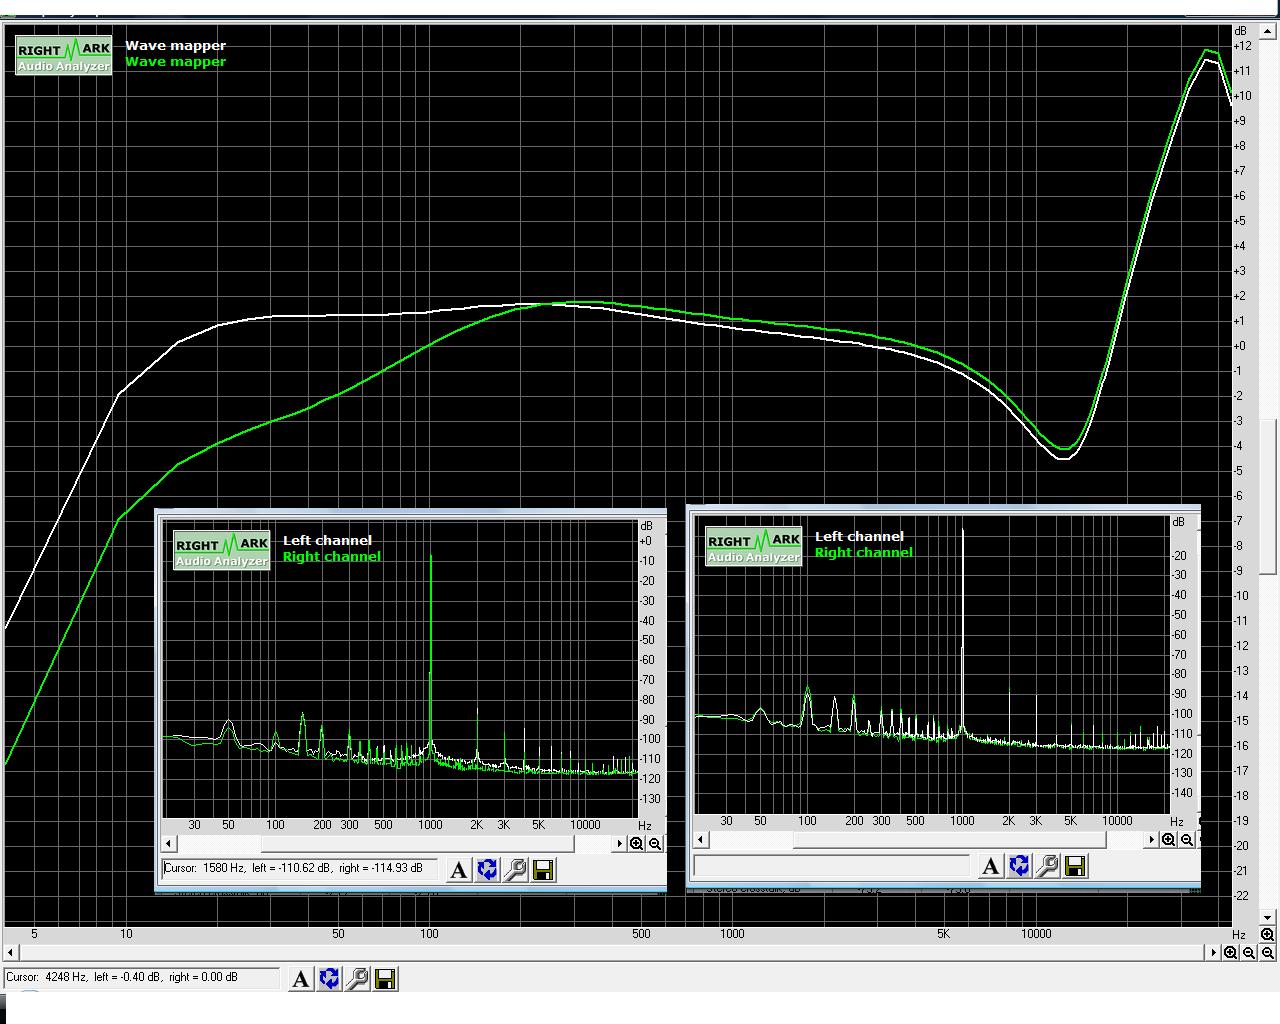Save the left spectrum sub-window graph
Image resolution: width=1280 pixels, height=1024 pixels.
543,870
